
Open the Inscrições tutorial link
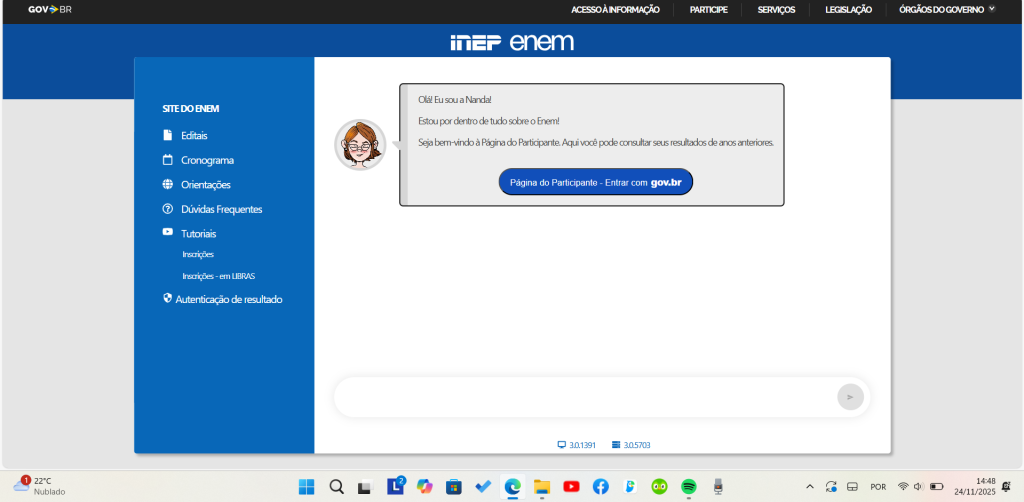click(198, 255)
